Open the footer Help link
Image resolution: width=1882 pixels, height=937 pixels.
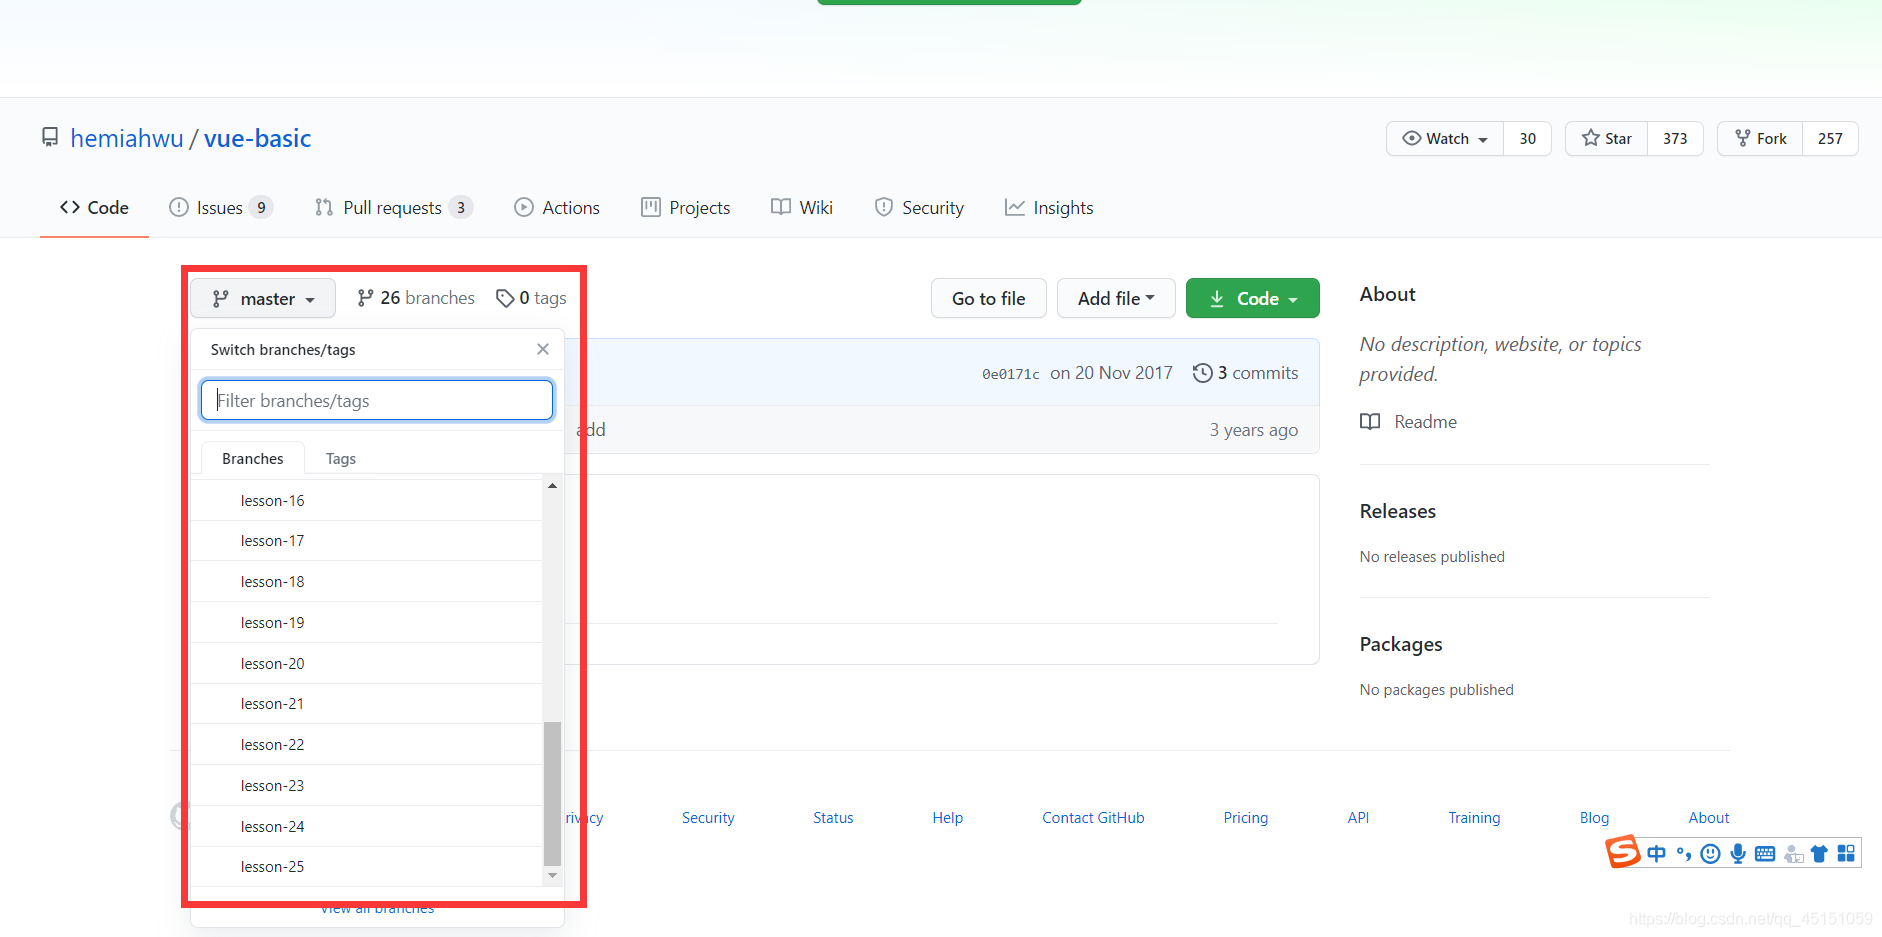(x=947, y=818)
